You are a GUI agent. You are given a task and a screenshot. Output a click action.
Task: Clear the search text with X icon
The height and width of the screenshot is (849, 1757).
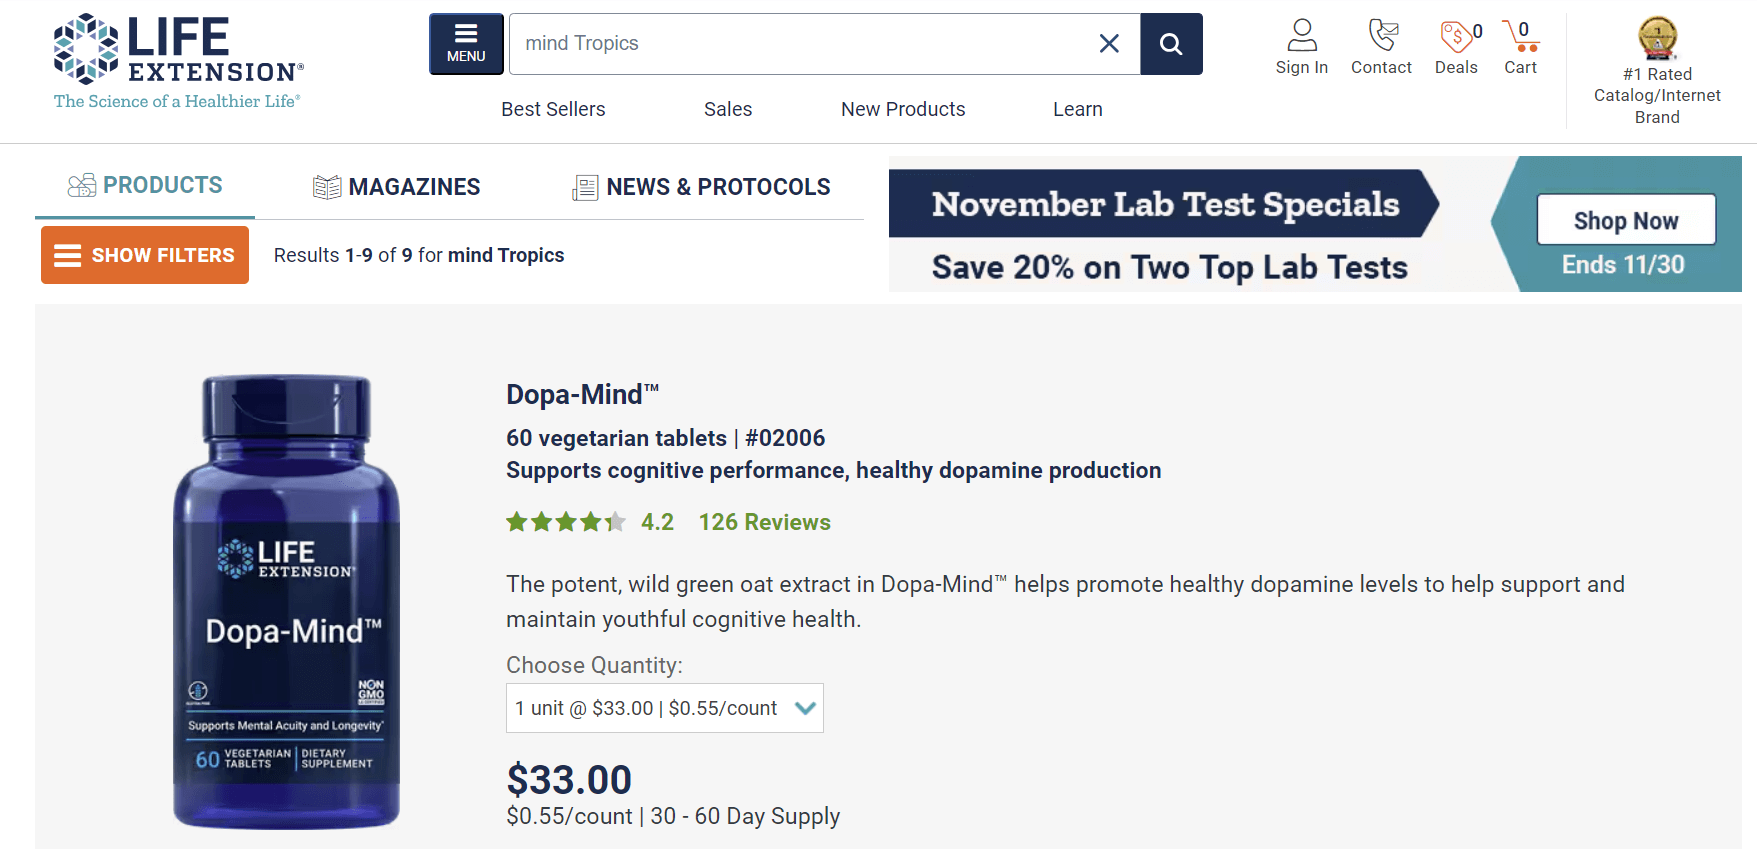[x=1109, y=44]
